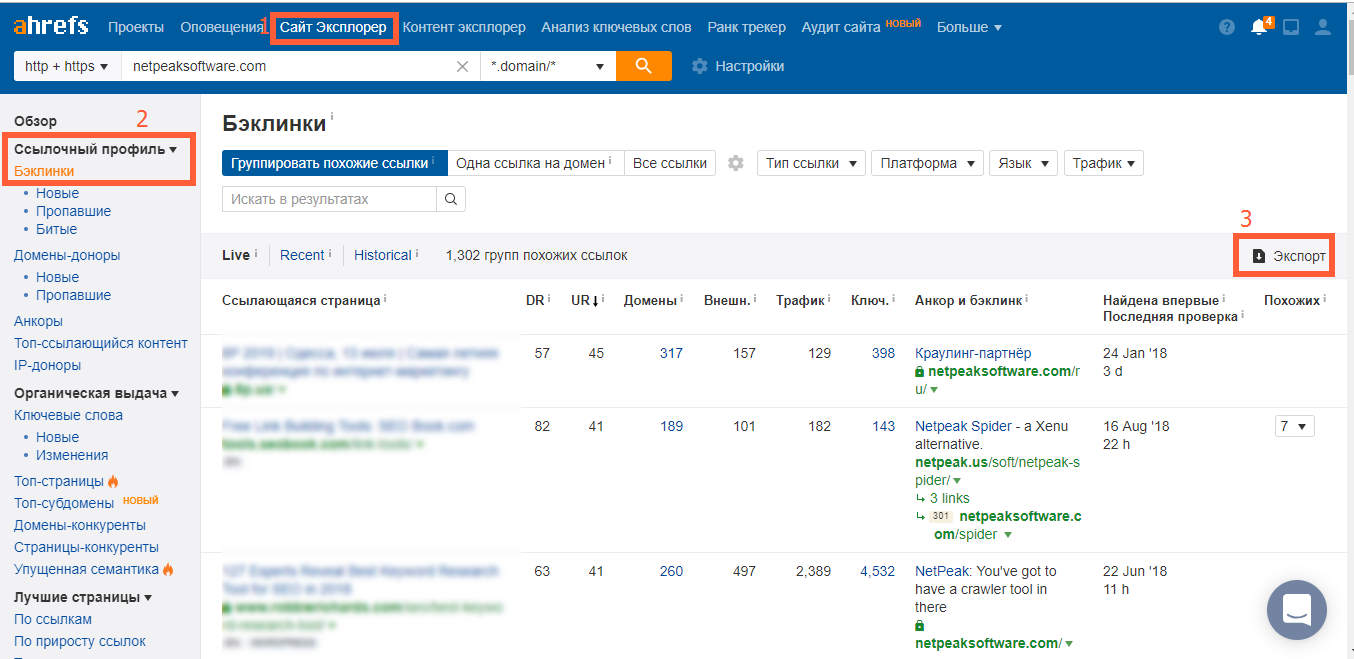Click the orange search button
The image size is (1354, 659).
click(x=644, y=66)
